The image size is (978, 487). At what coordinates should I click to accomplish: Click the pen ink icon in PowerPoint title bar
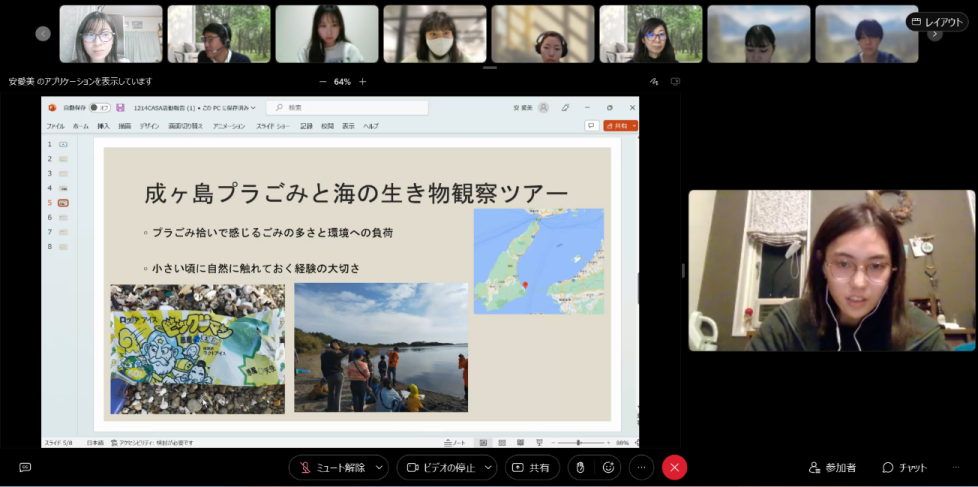pos(565,107)
